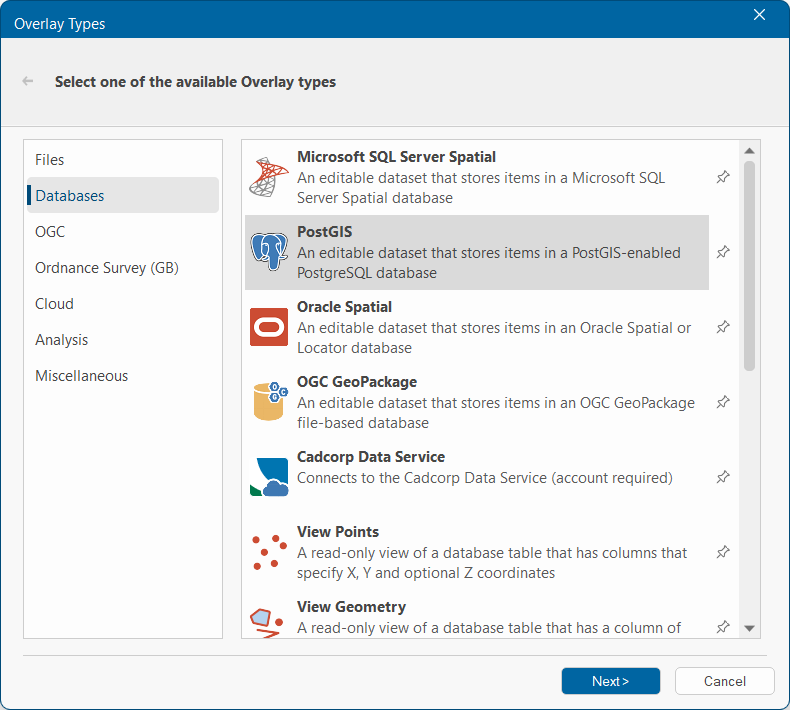The width and height of the screenshot is (790, 710).
Task: Pin the OGC GeoPackage overlay type
Action: [x=723, y=402]
